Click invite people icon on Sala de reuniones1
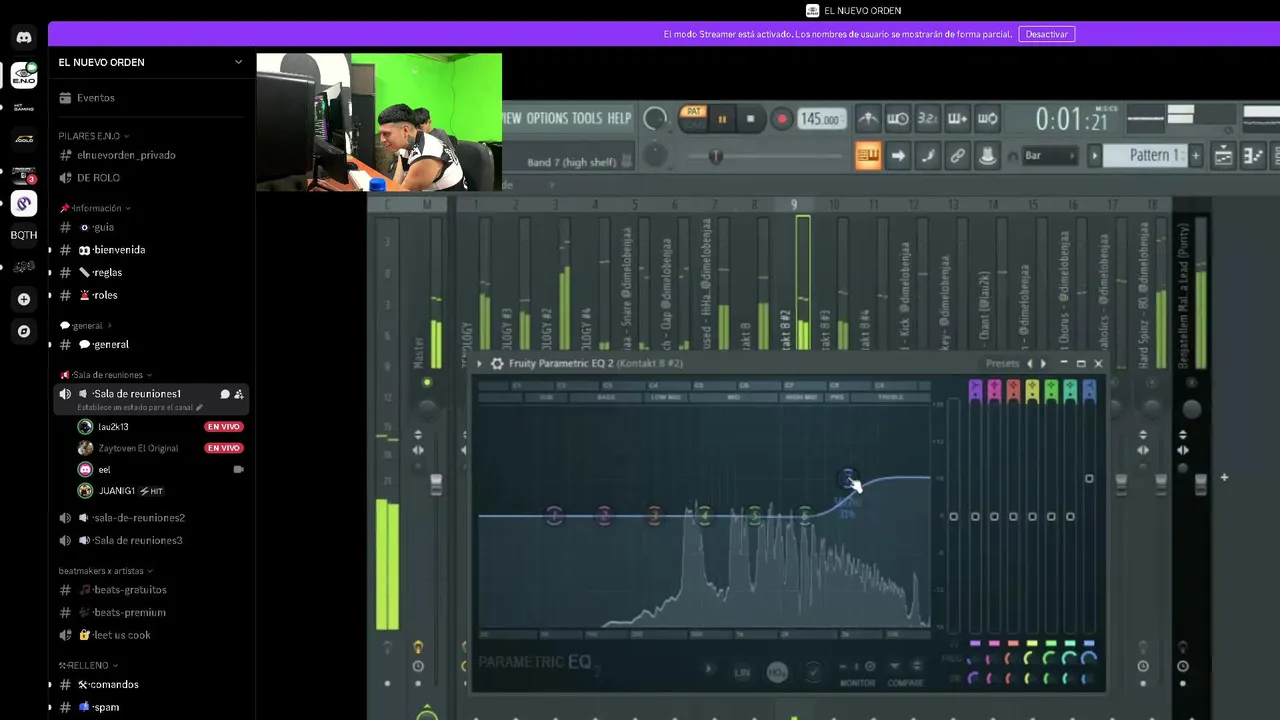 (239, 394)
